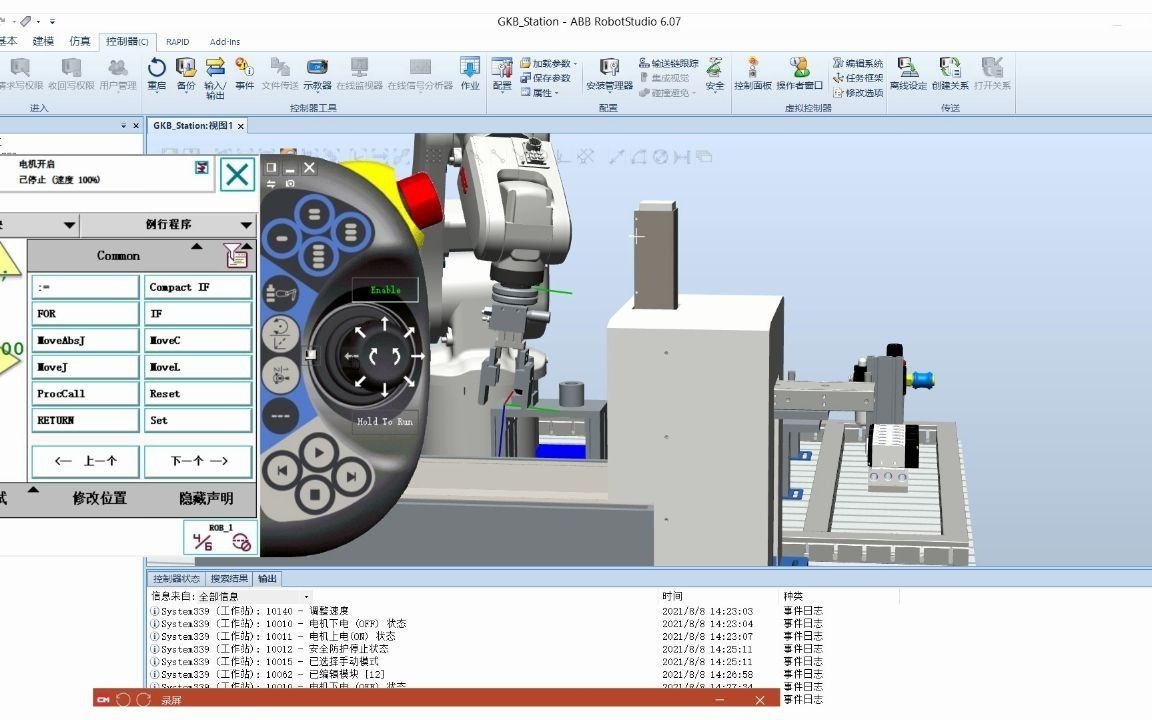Click the top programmable key on FlexPendant

click(x=314, y=215)
